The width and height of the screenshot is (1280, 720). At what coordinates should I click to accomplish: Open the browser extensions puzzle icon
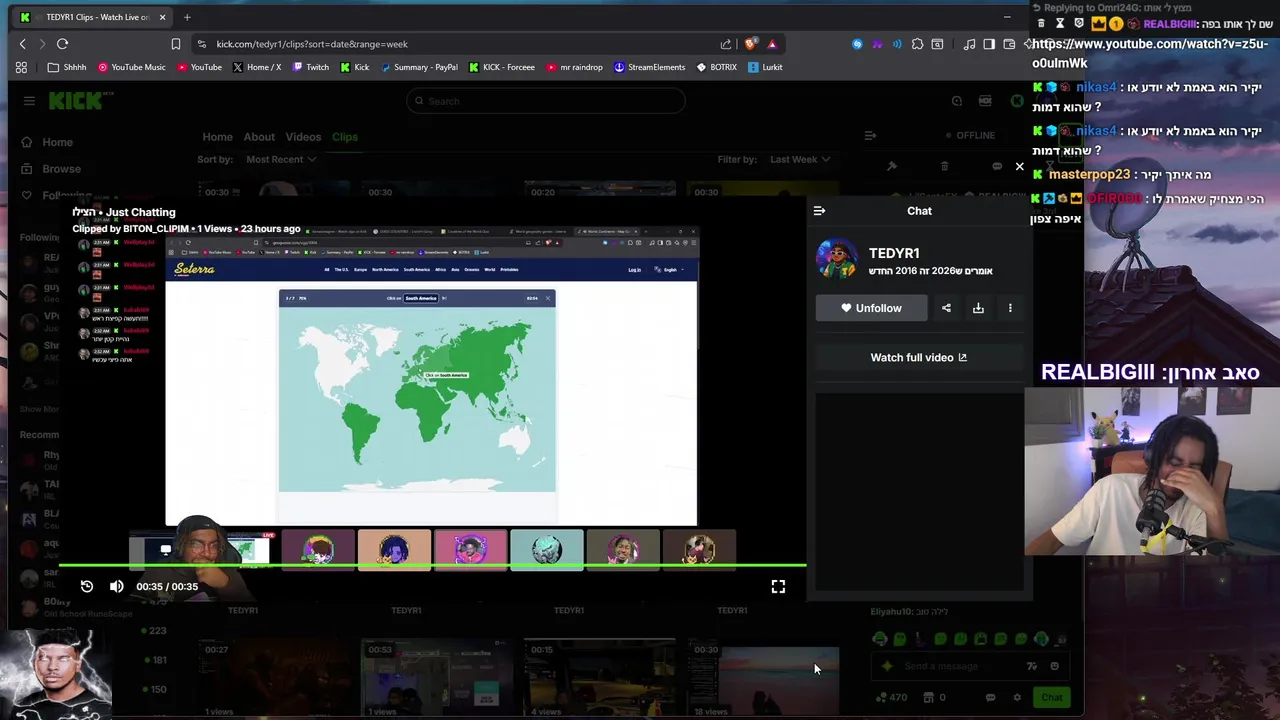[x=917, y=44]
